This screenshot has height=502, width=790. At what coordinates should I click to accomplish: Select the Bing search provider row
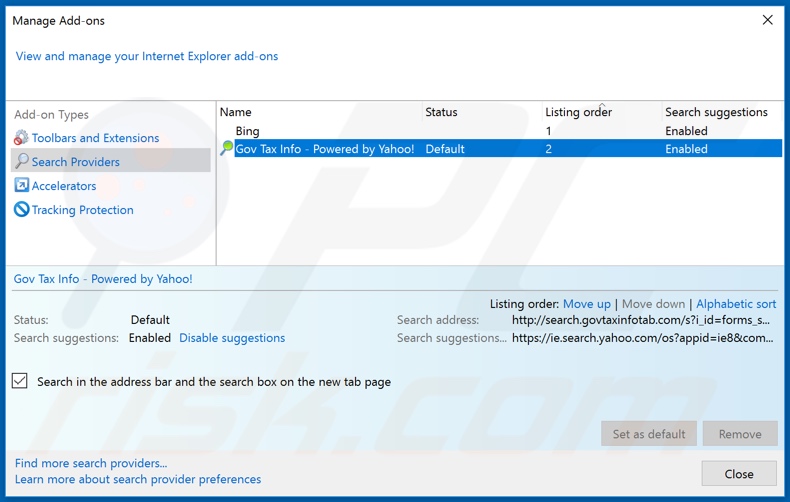tap(500, 131)
